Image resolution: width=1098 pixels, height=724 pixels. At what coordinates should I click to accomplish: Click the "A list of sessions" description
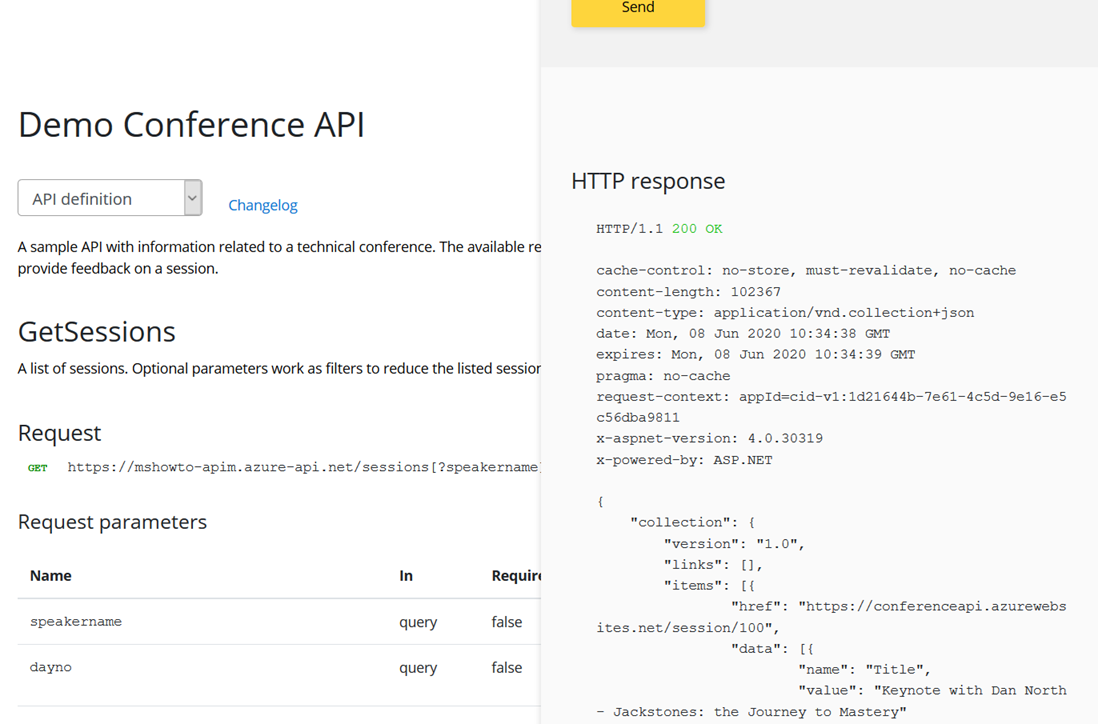[x=279, y=368]
